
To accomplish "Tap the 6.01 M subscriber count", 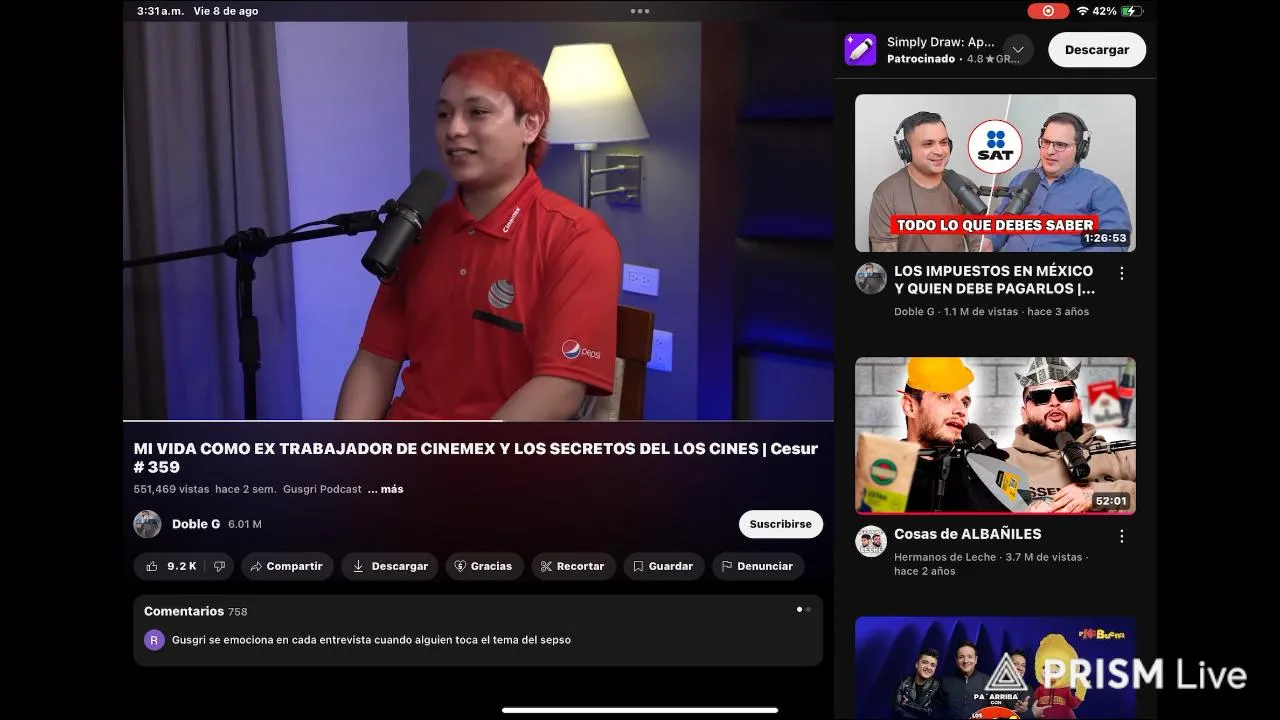I will click(x=245, y=524).
